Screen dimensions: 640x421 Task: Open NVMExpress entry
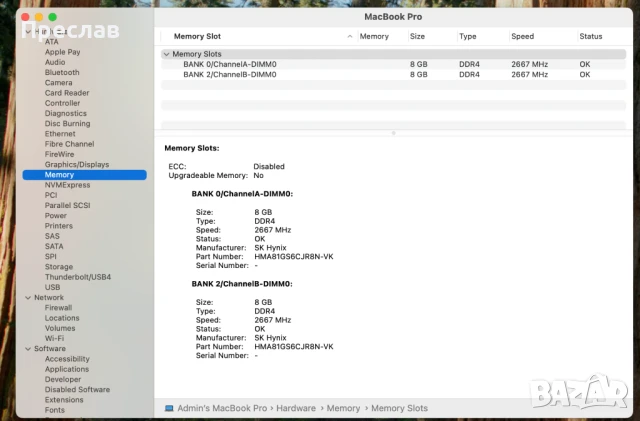(x=67, y=185)
